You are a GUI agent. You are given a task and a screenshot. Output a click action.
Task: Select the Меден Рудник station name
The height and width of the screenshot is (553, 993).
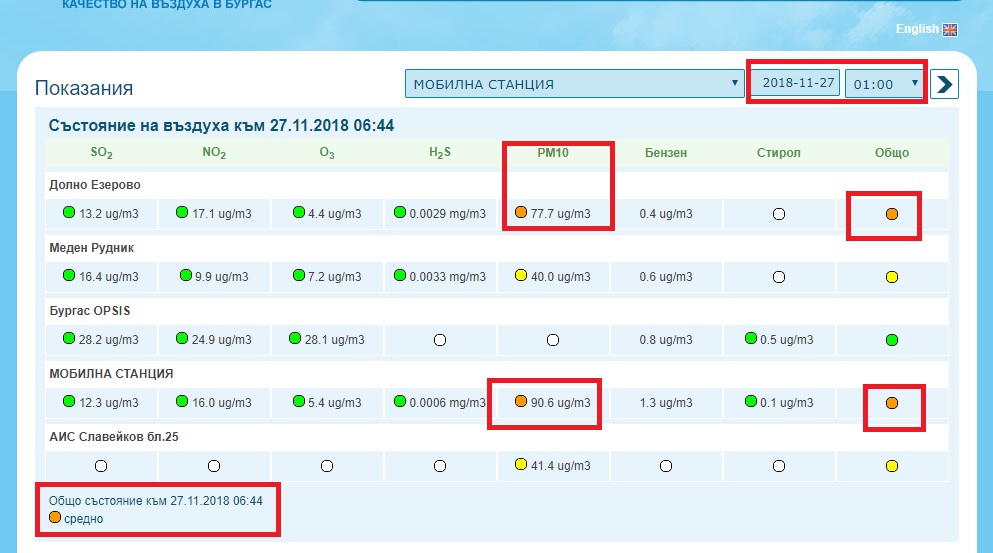point(92,248)
